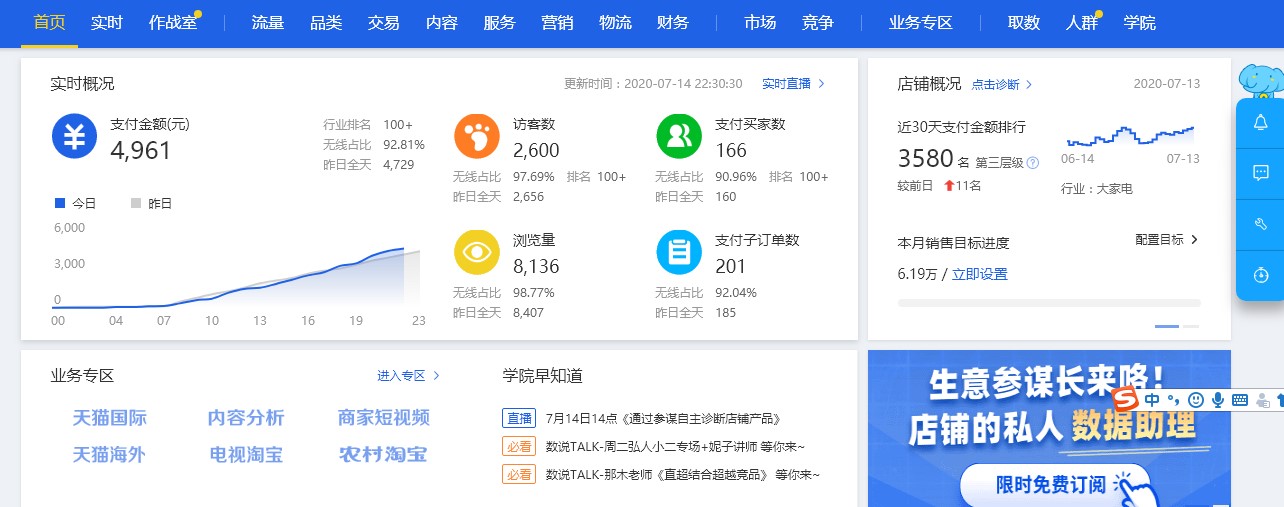Open the soft keyboard icon in IME bar
Screen dimensions: 1284x507
tap(1240, 400)
